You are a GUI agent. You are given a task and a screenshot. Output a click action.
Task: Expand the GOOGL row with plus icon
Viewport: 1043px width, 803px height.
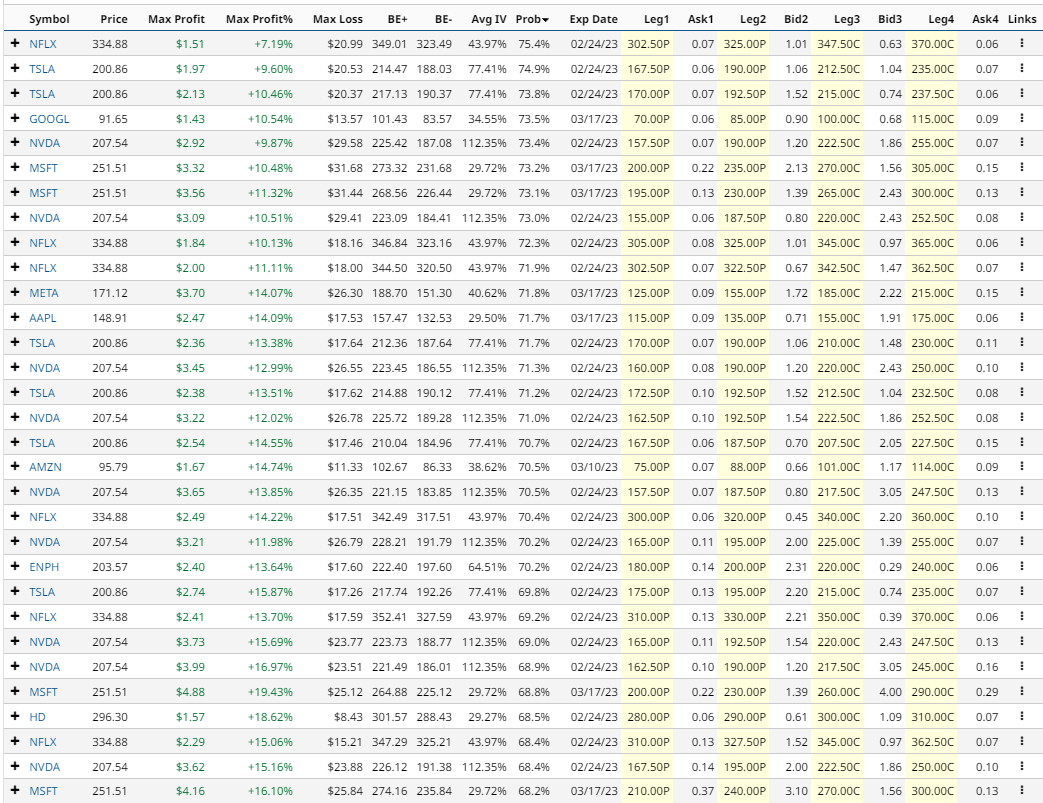point(15,118)
